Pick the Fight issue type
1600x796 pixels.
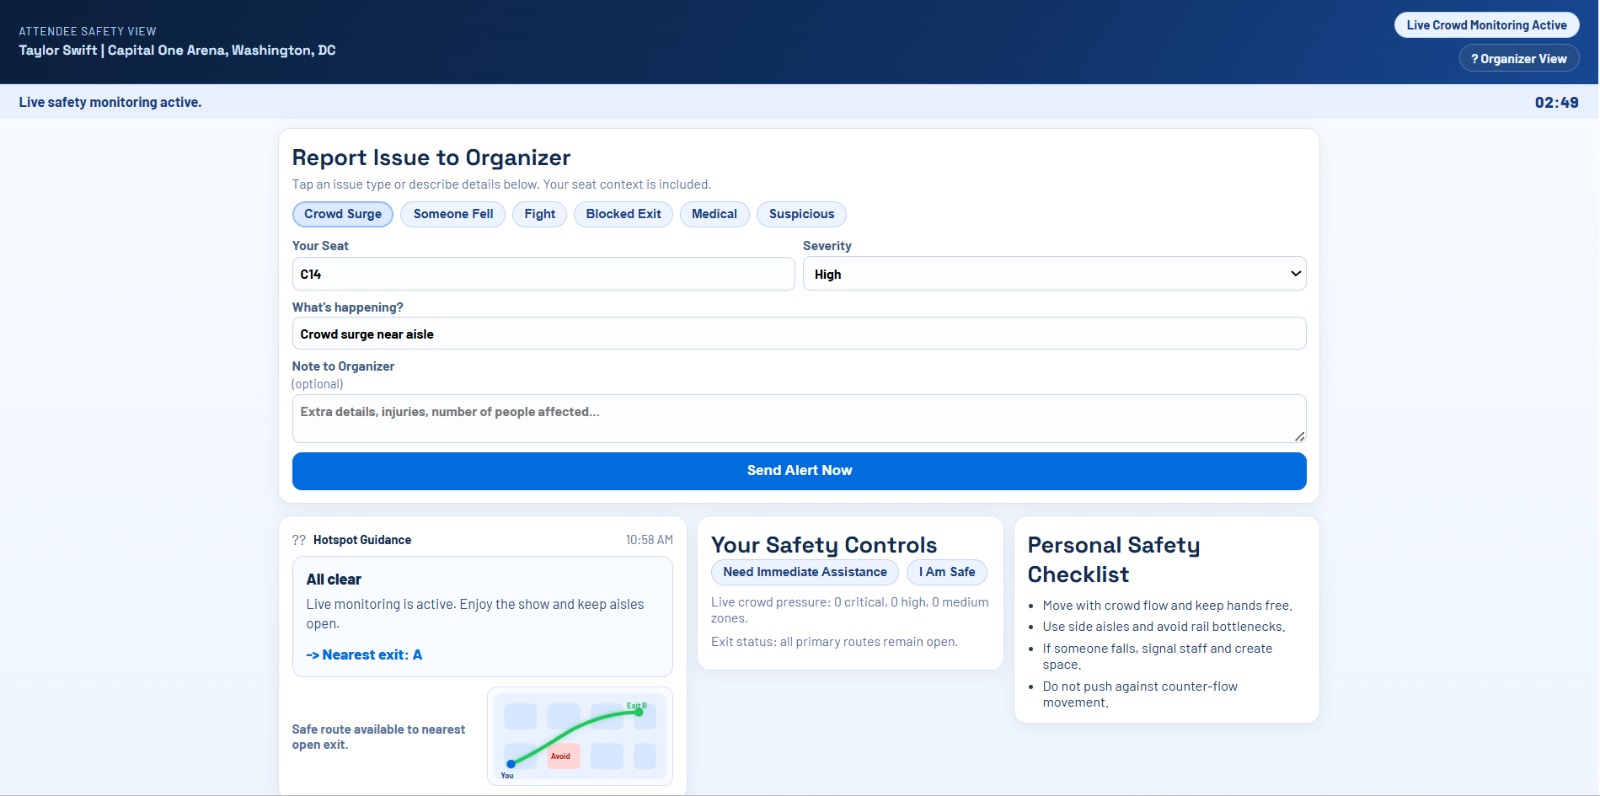[540, 214]
